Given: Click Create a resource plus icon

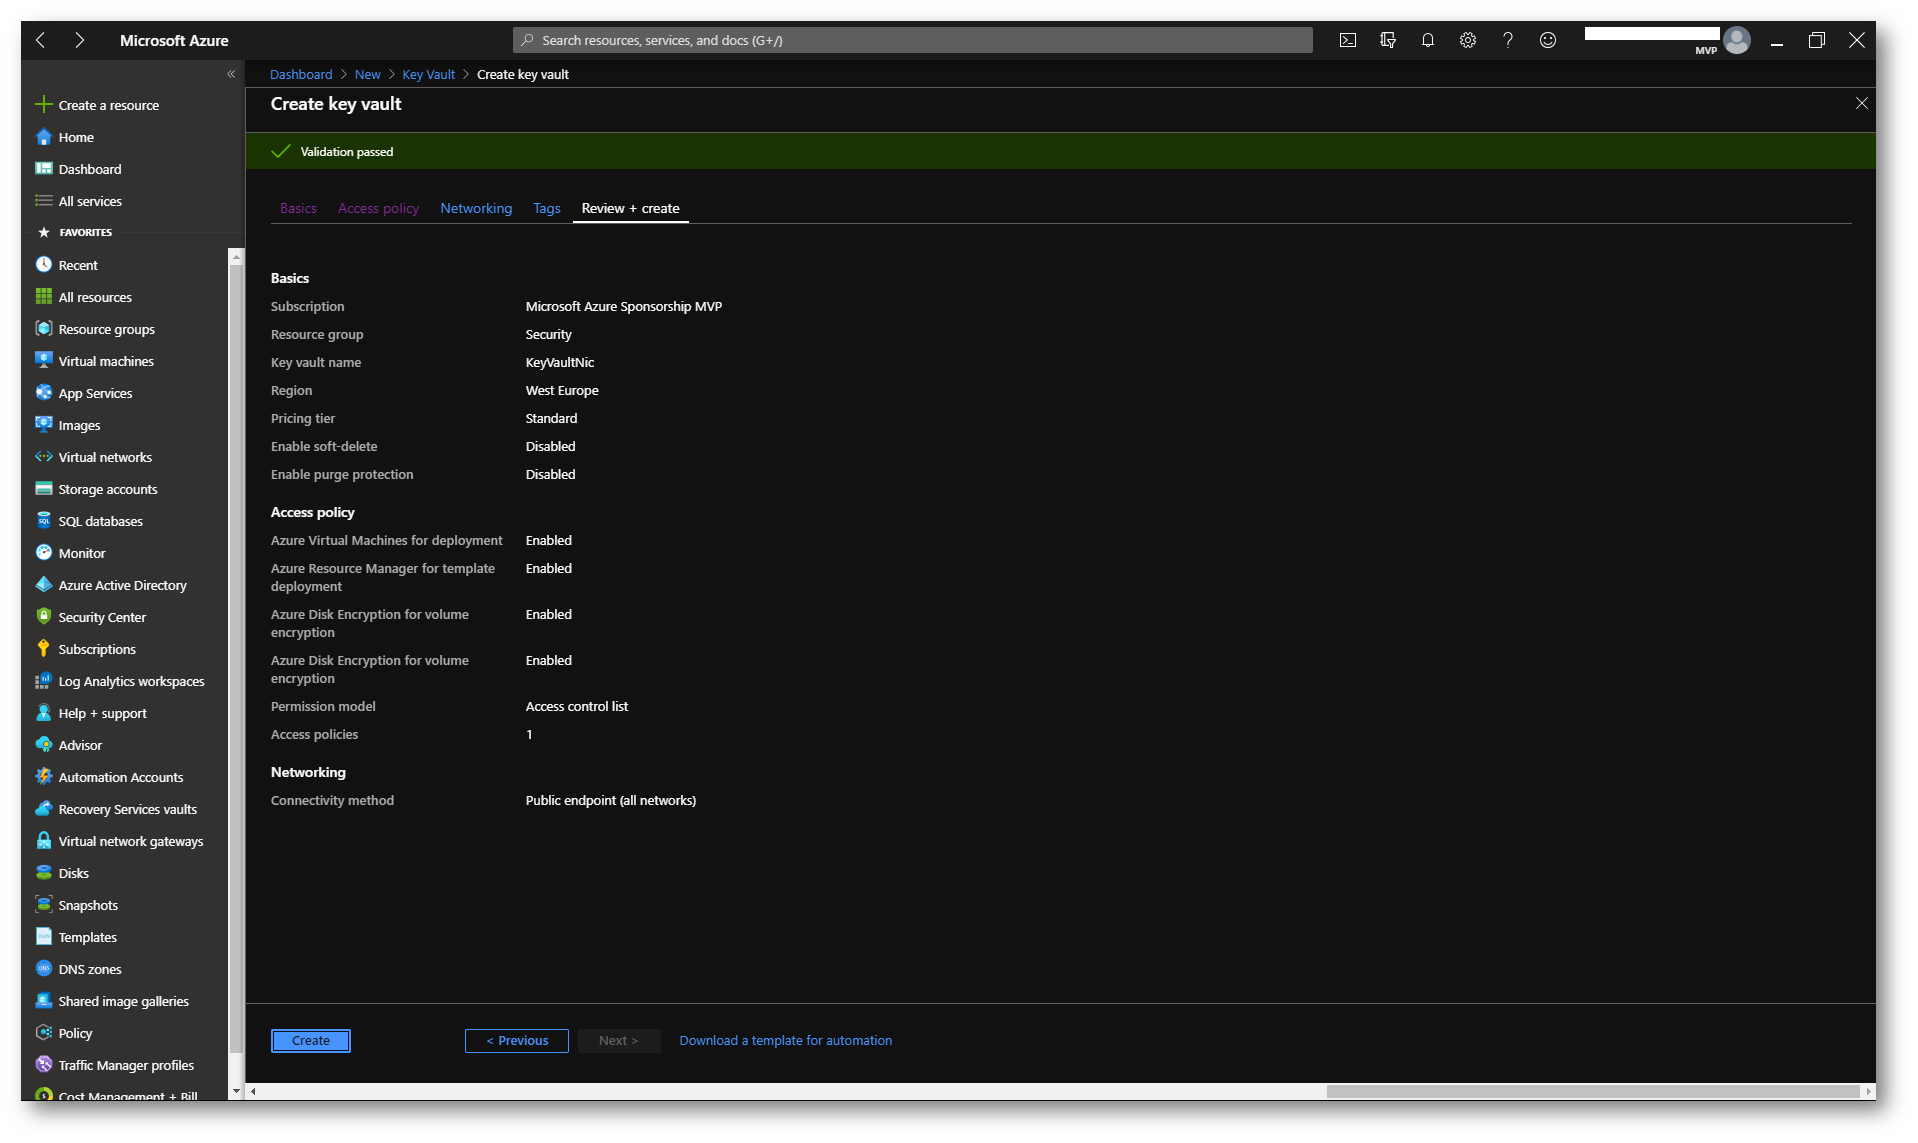Looking at the screenshot, I should (x=43, y=105).
